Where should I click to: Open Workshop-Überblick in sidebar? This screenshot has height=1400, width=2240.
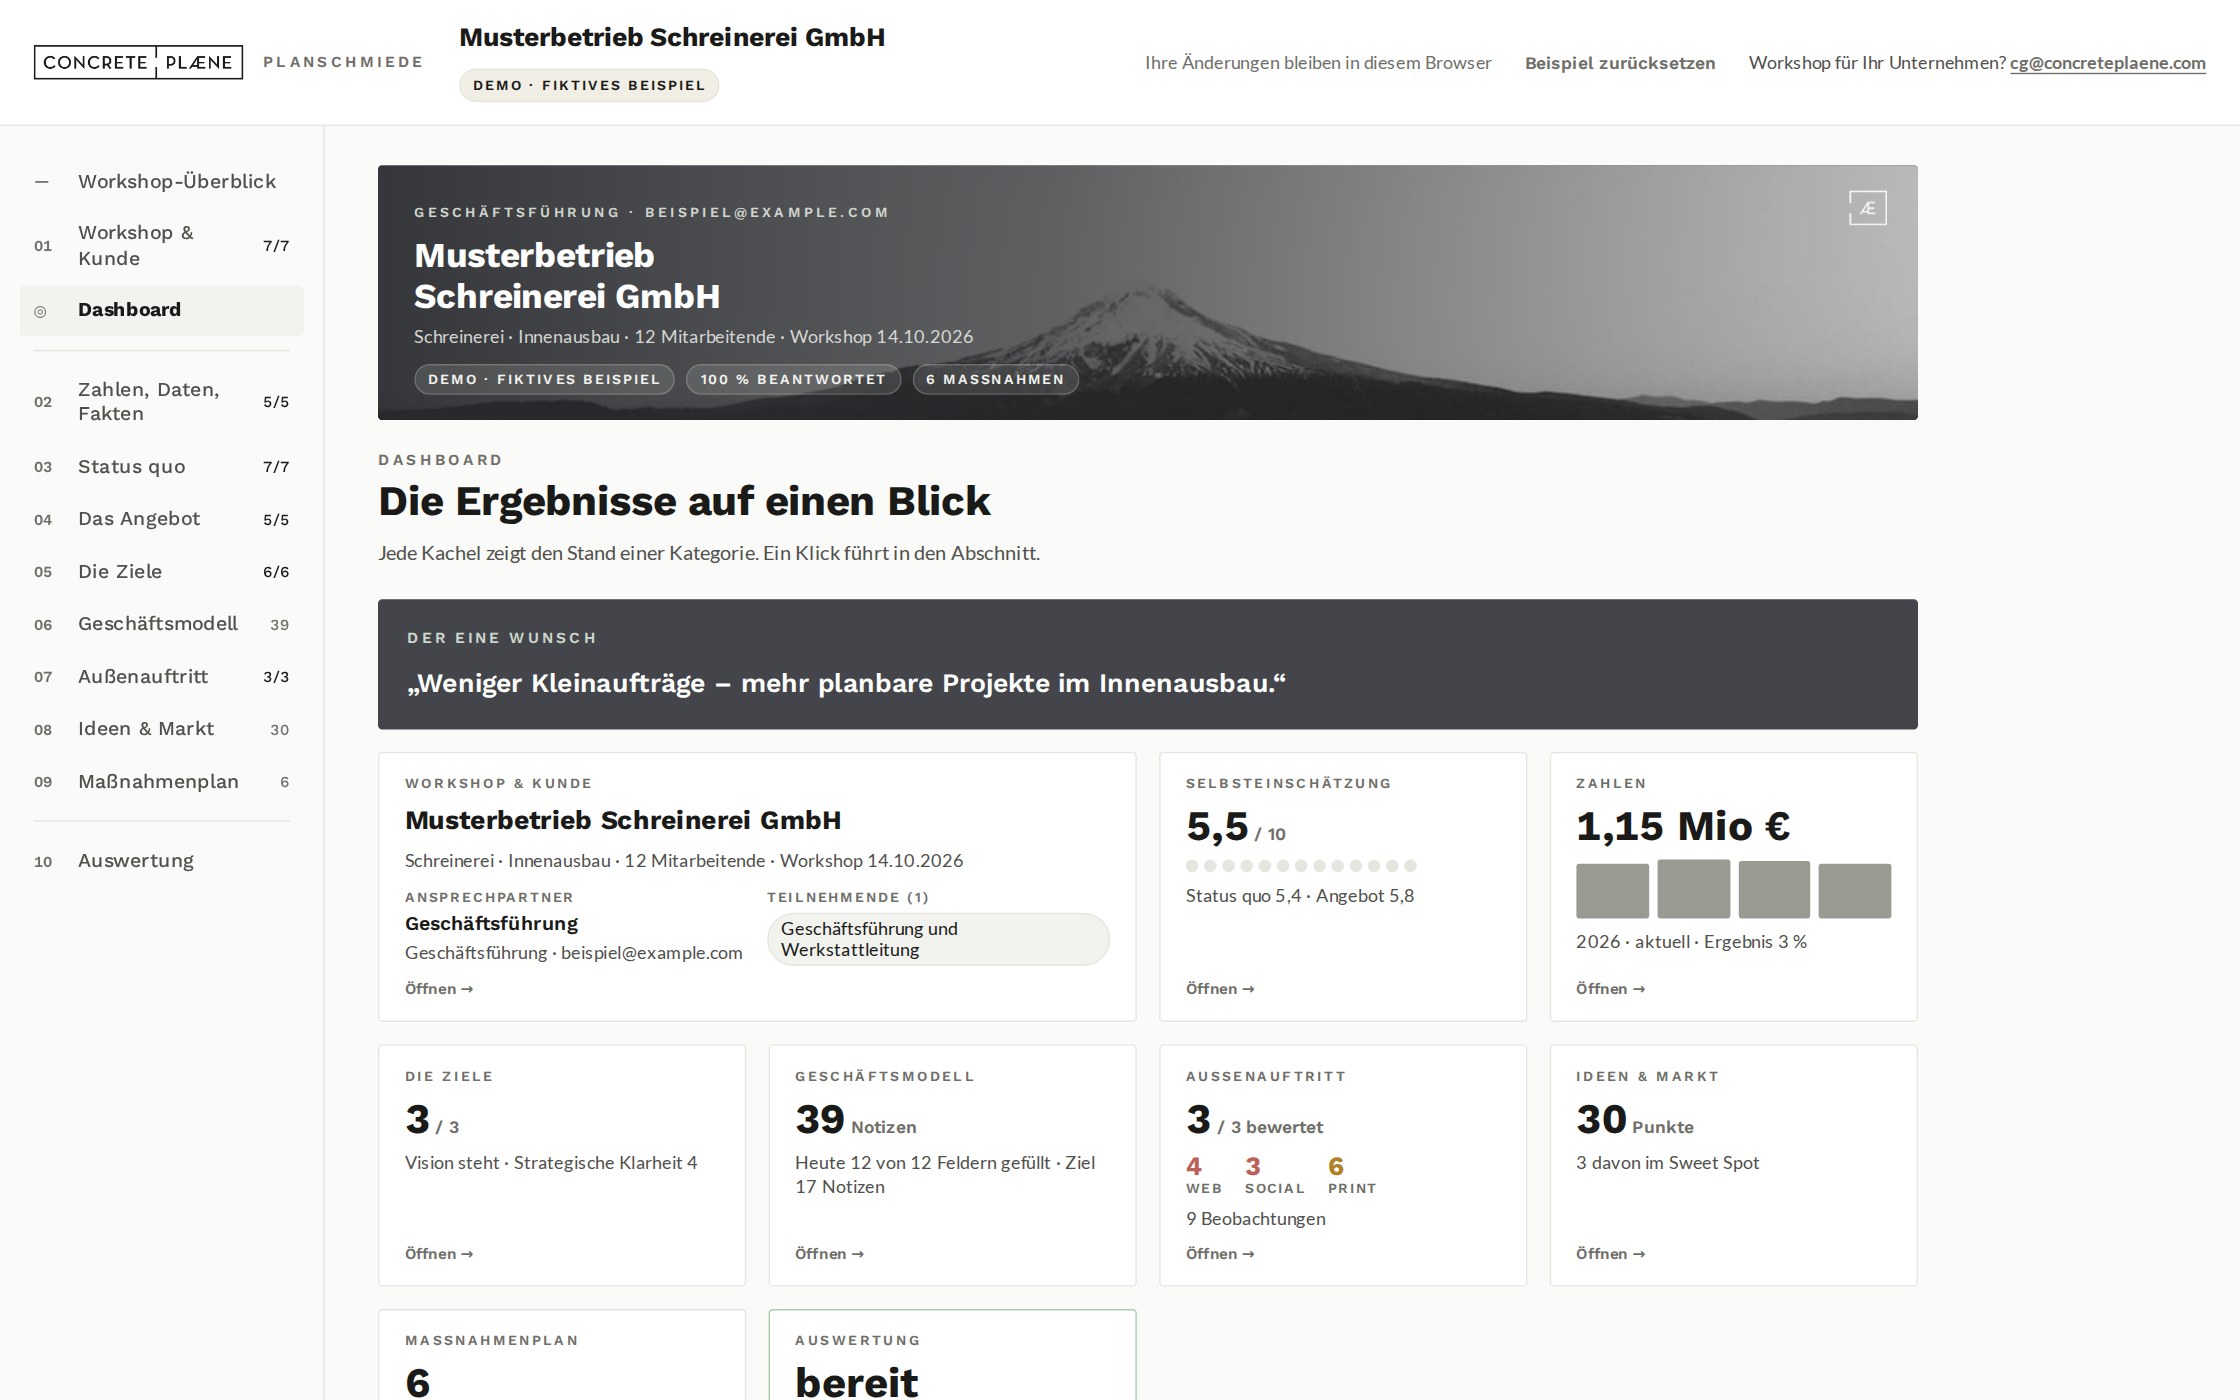click(162, 181)
